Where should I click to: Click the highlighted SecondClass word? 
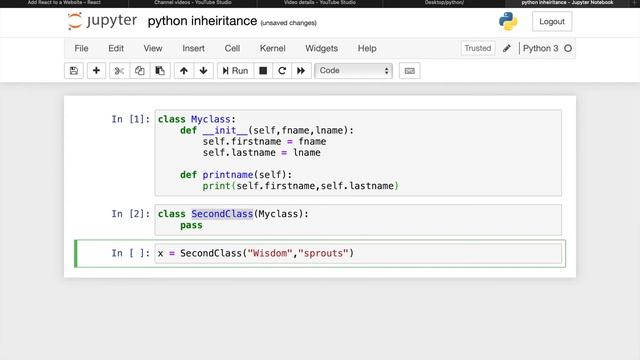222,214
